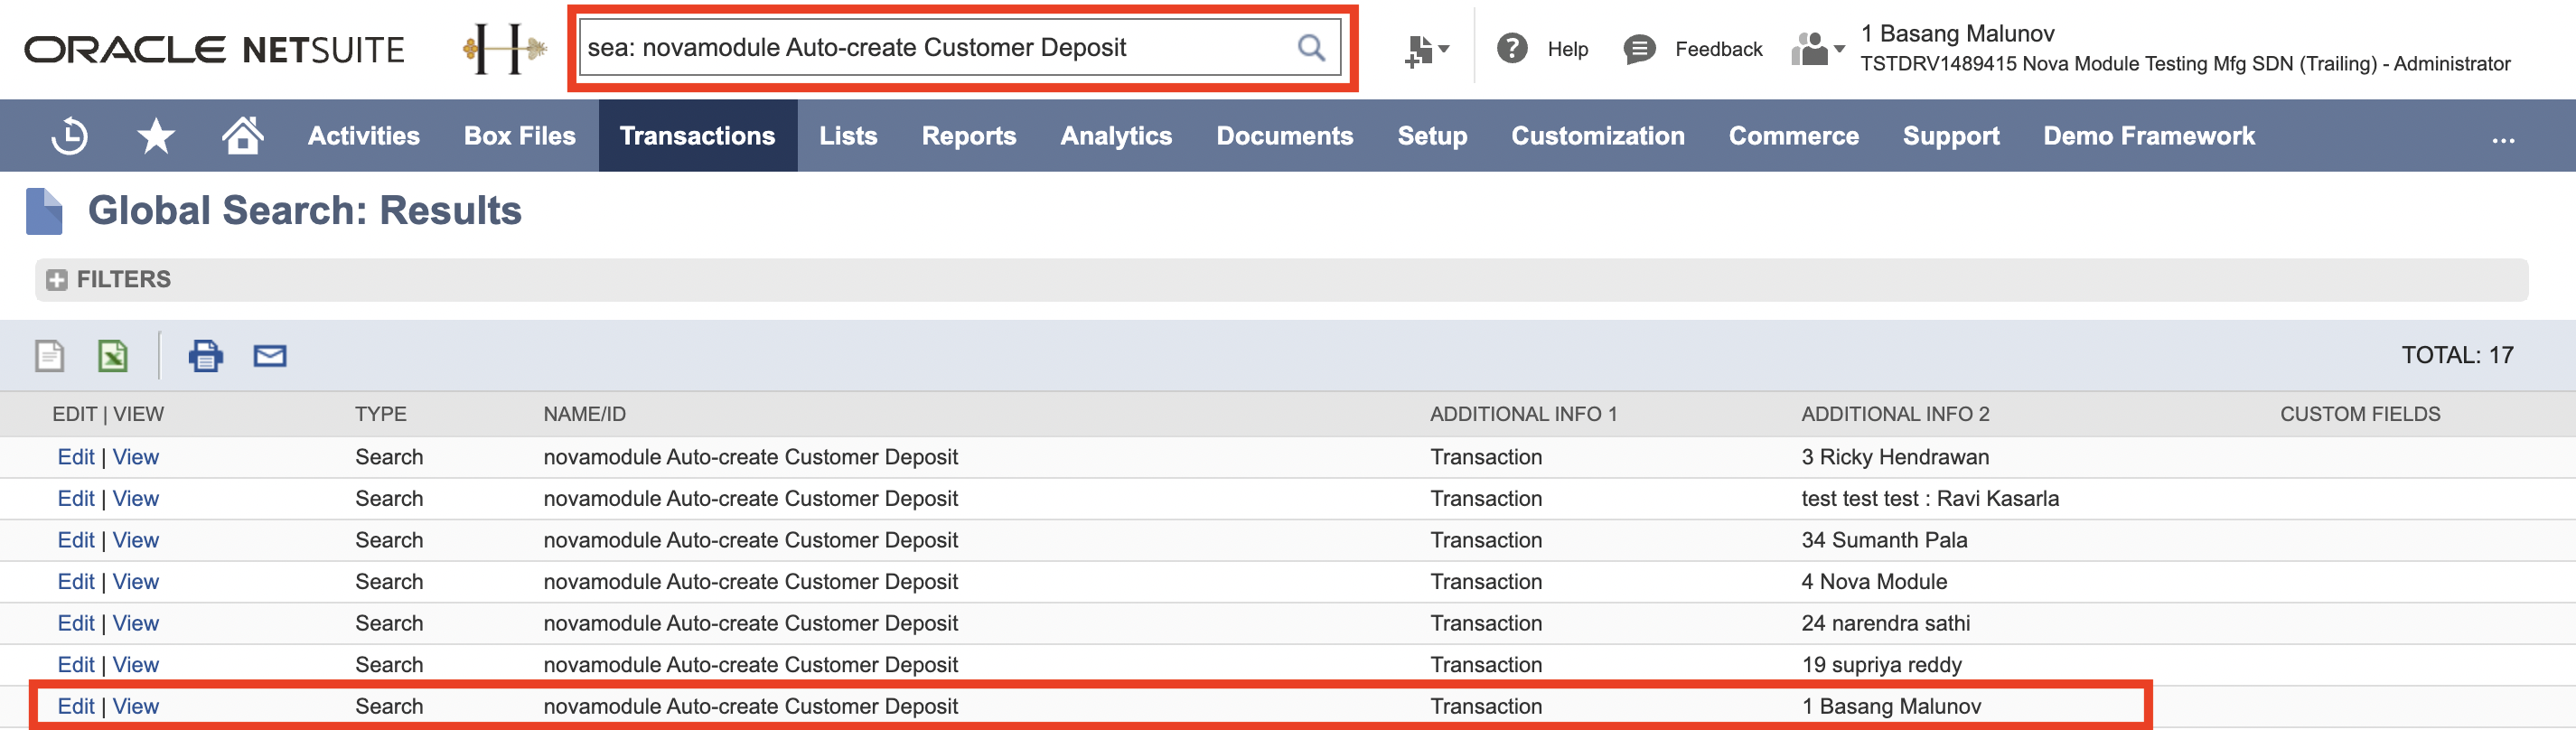Open the Customization menu
The width and height of the screenshot is (2576, 730).
tap(1598, 136)
